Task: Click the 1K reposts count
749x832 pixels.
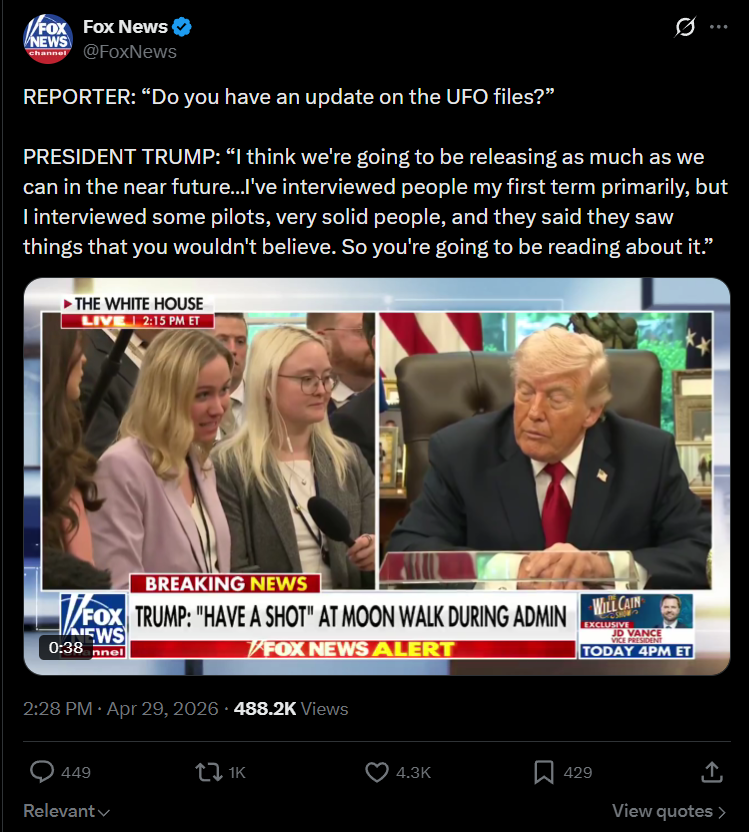Action: pyautogui.click(x=237, y=773)
